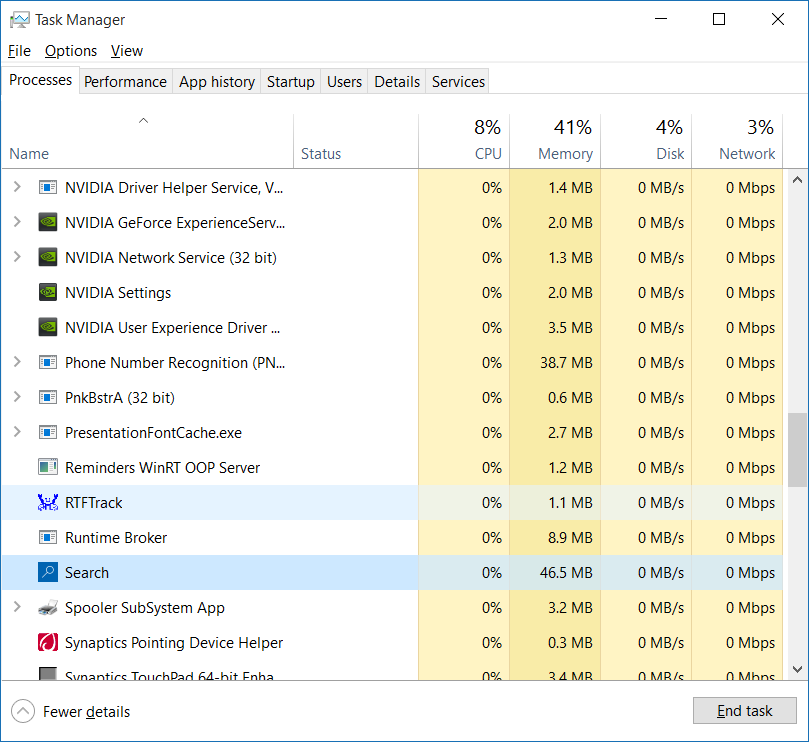Viewport: 809px width, 742px height.
Task: Click the Fewer details link
Action: pos(86,712)
